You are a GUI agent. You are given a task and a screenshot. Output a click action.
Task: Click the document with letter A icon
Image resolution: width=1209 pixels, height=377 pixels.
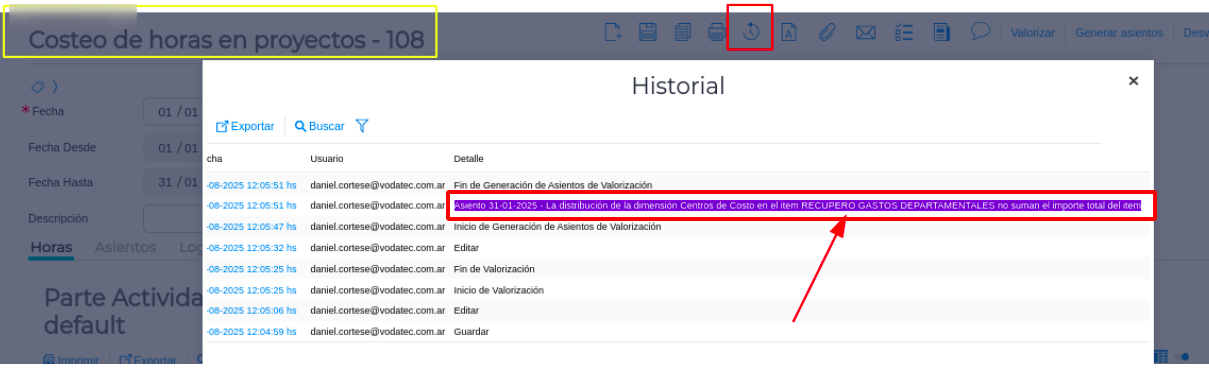[x=788, y=32]
